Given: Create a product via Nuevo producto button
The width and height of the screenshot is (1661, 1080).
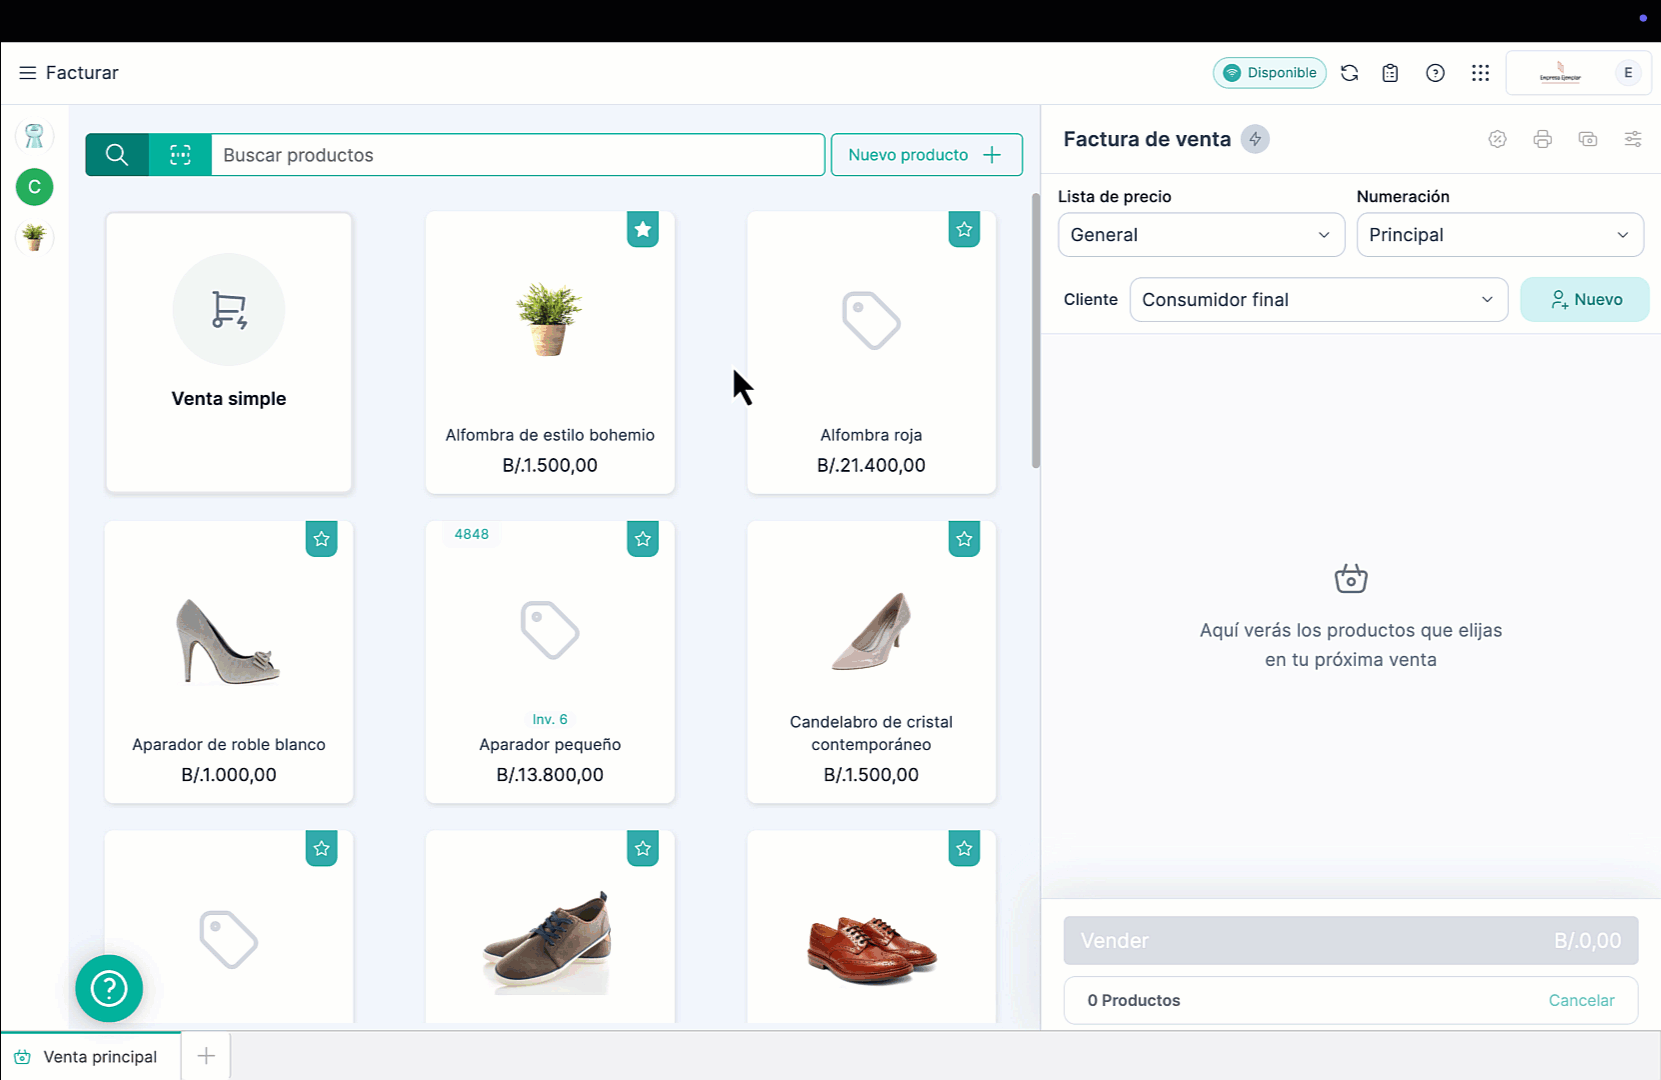Looking at the screenshot, I should [x=925, y=155].
